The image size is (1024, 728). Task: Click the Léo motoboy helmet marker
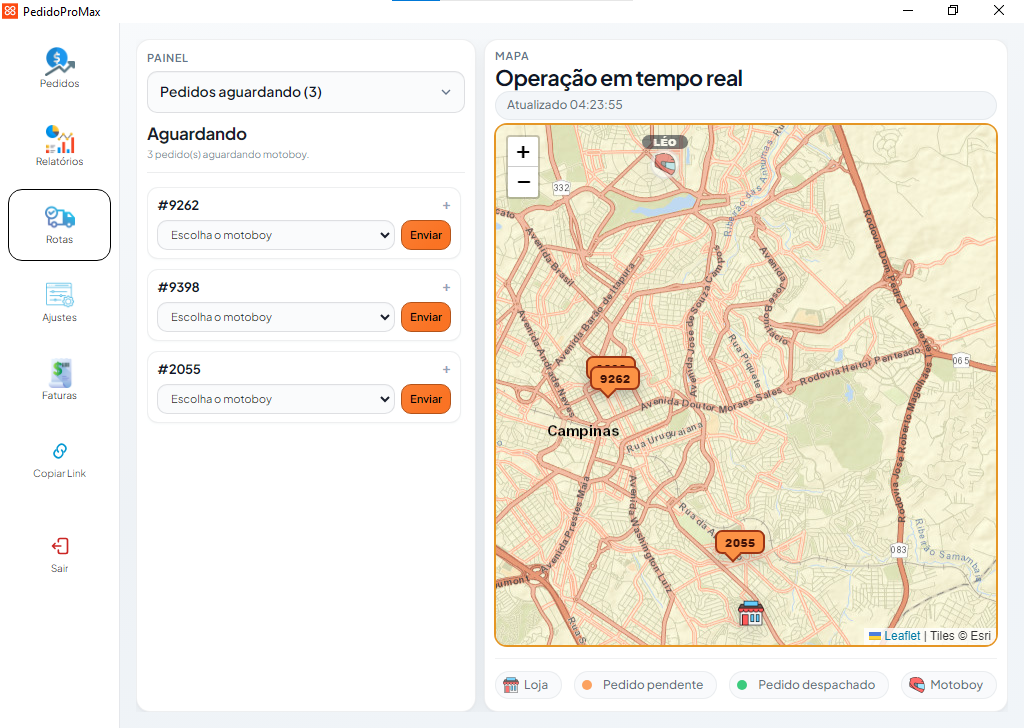click(x=665, y=163)
